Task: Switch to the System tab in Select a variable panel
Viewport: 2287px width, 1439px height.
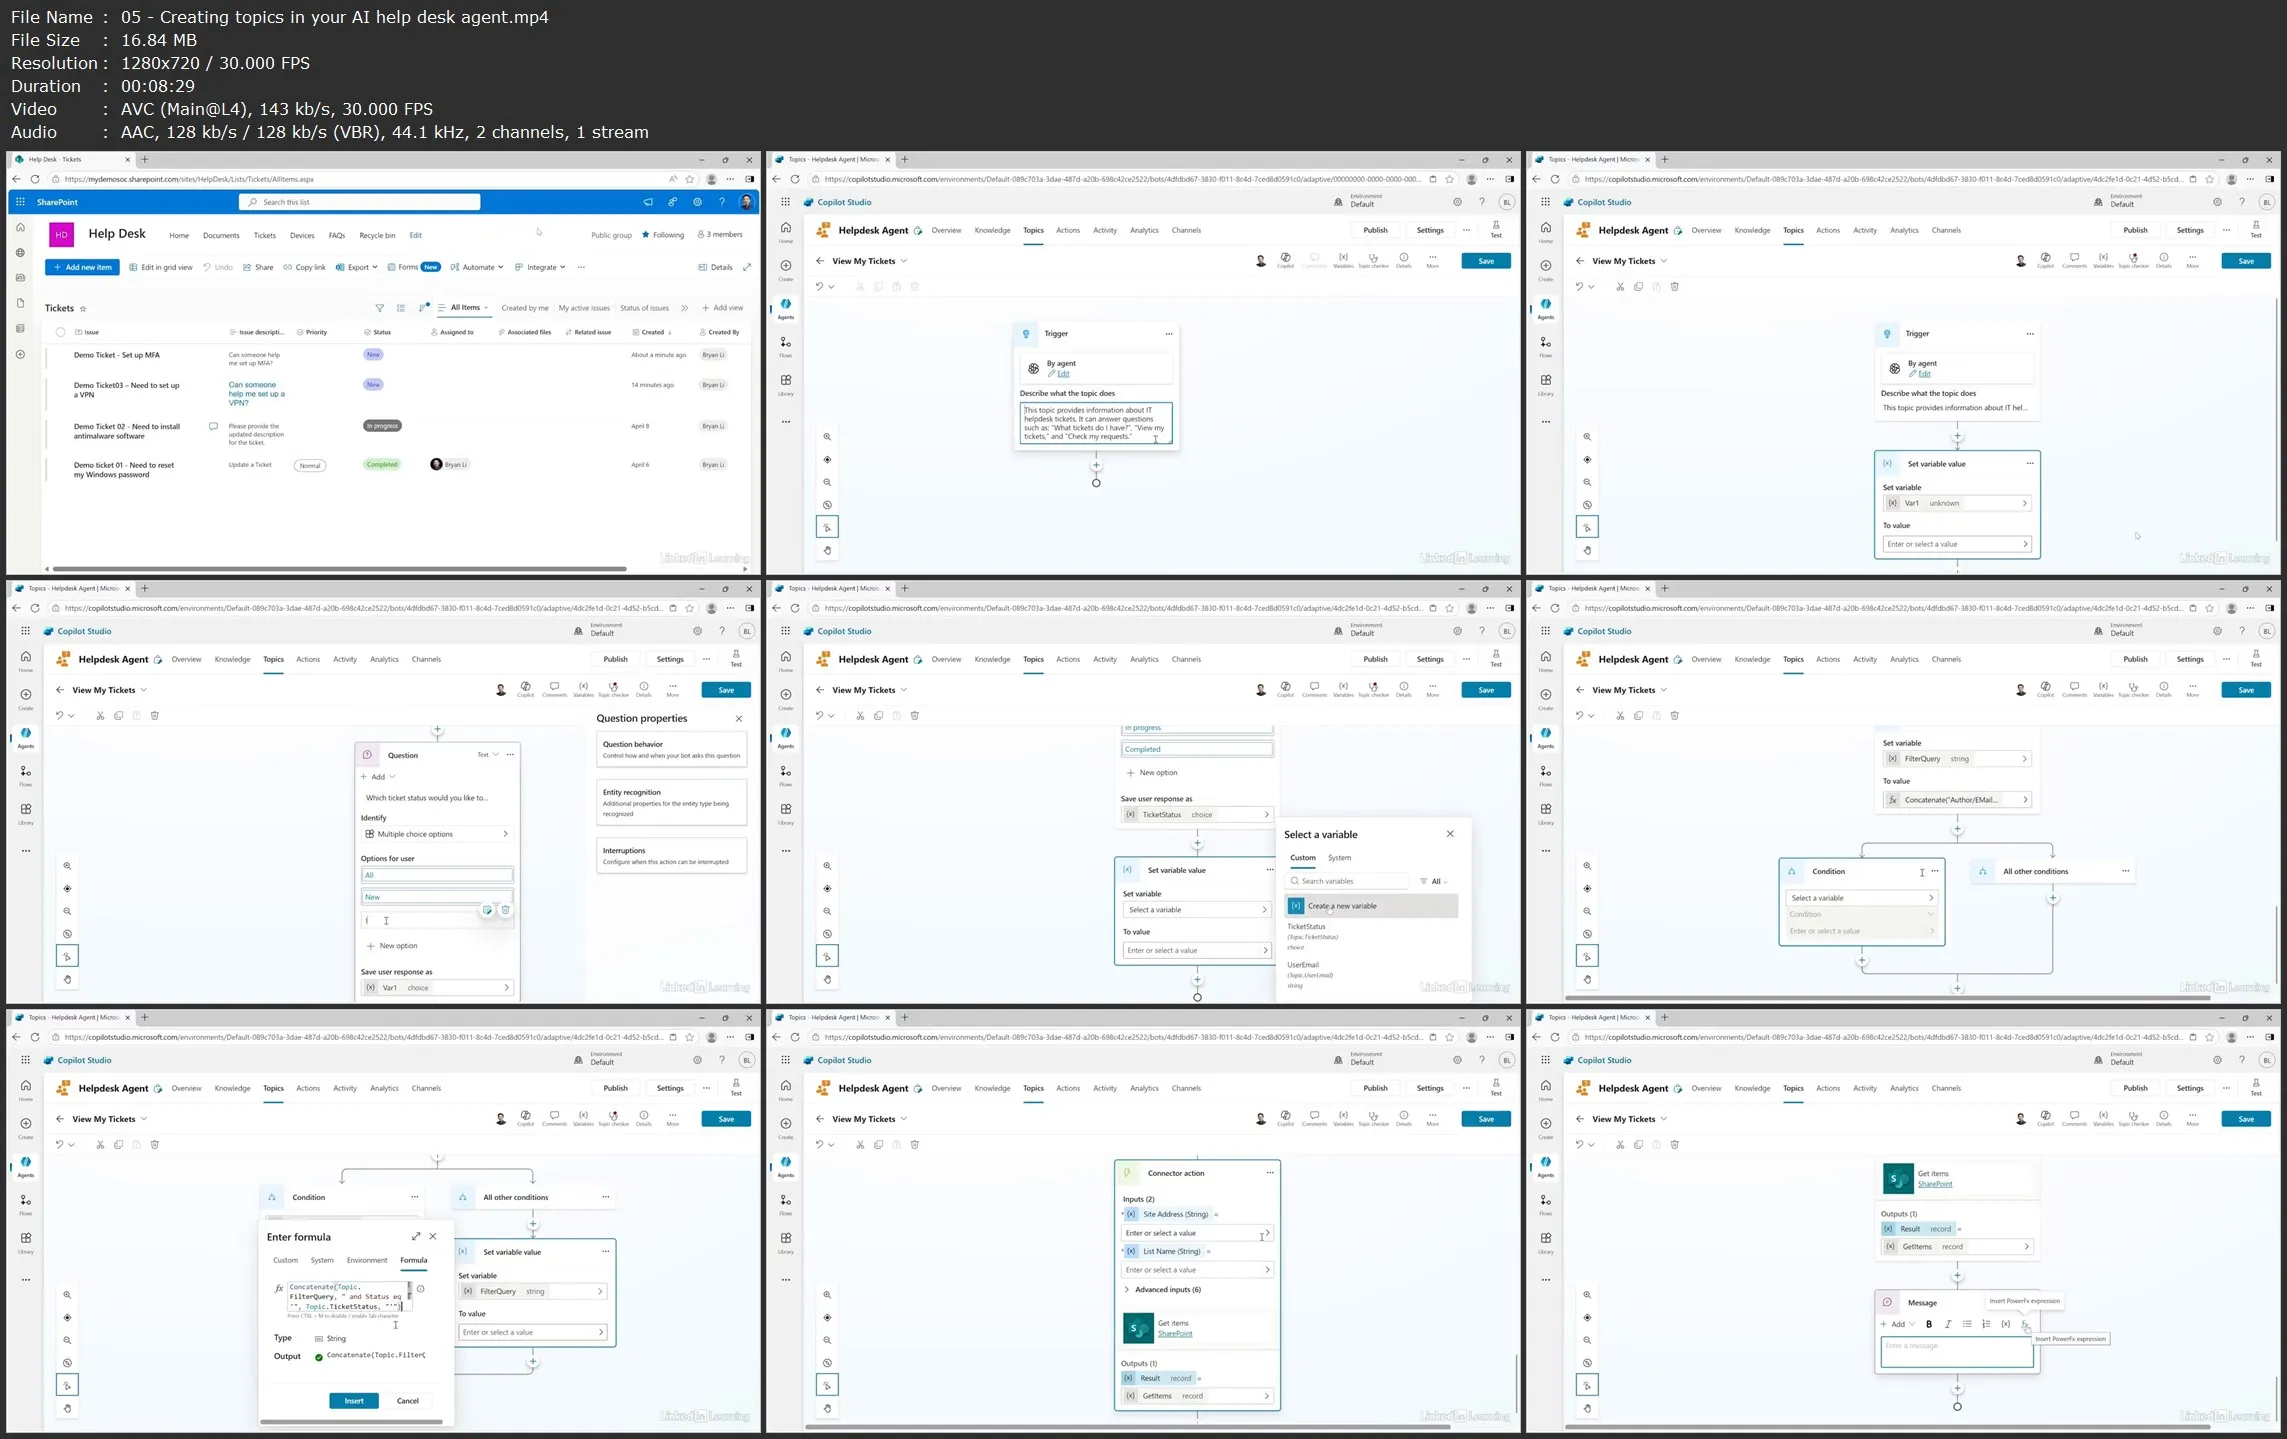Action: (x=1339, y=858)
